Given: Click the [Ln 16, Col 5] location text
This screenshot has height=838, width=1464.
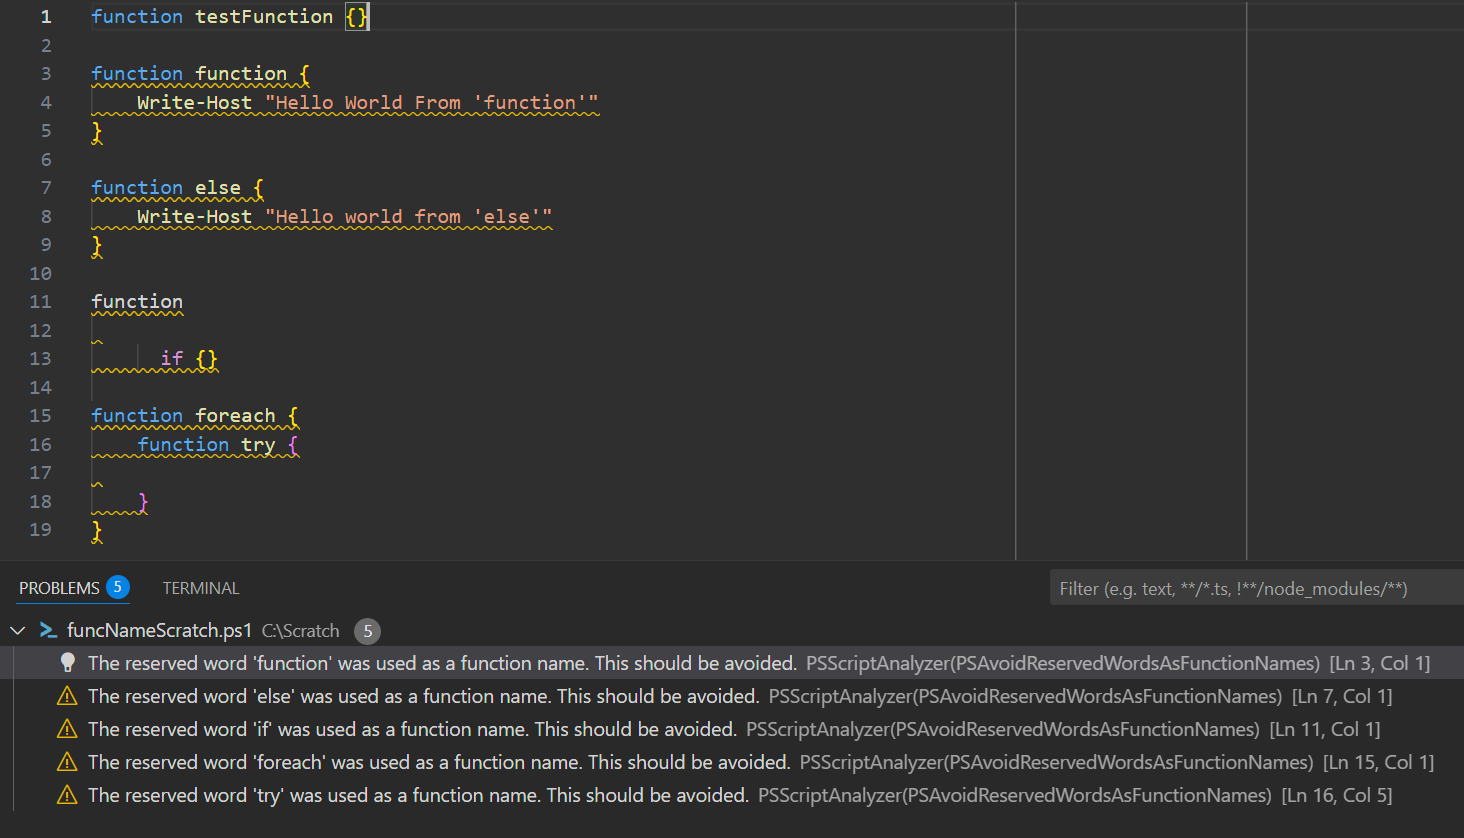Looking at the screenshot, I should point(1337,795).
